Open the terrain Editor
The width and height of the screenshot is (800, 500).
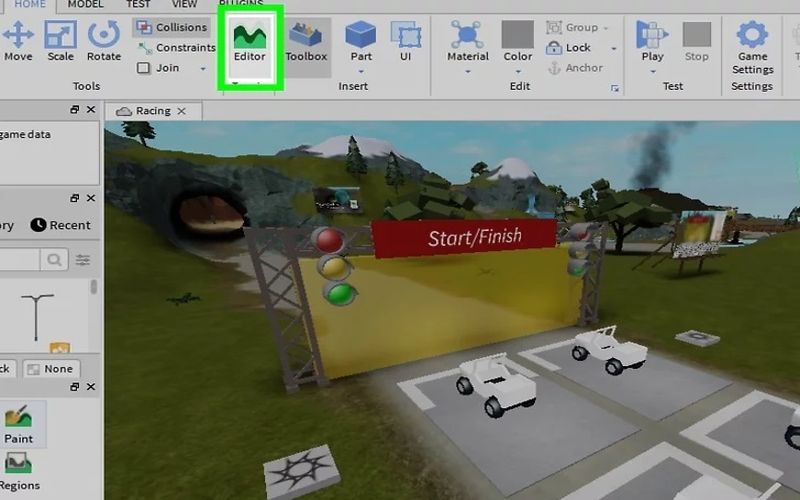click(x=249, y=43)
